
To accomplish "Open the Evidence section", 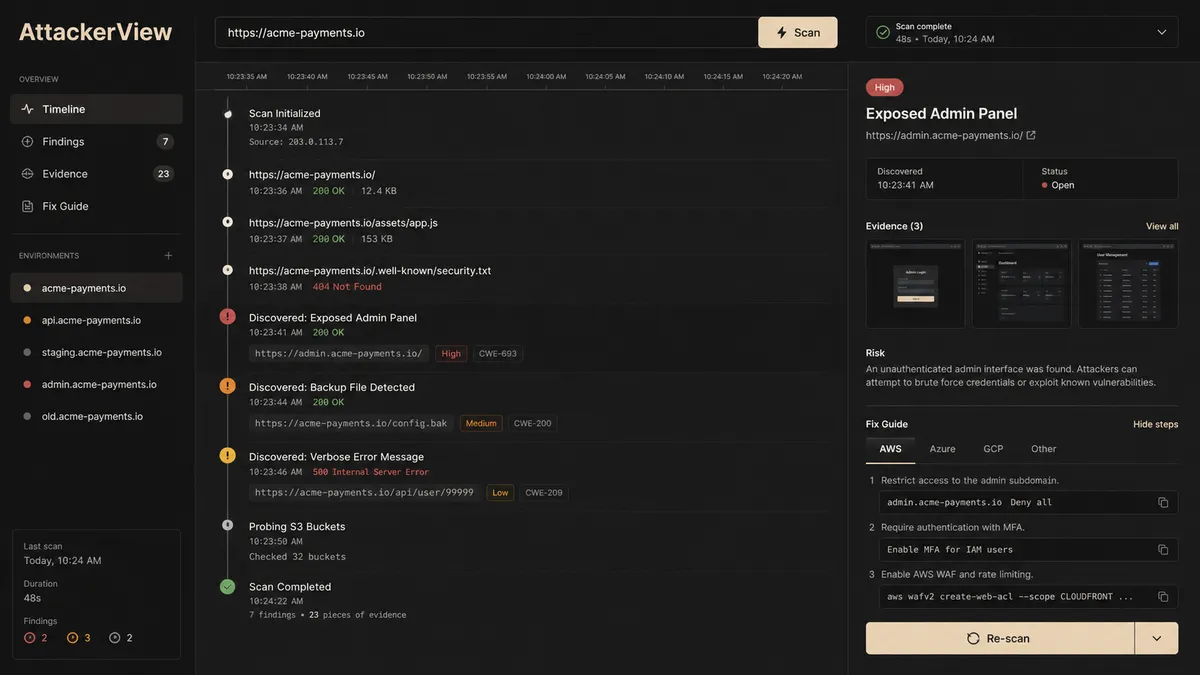I will [x=96, y=173].
